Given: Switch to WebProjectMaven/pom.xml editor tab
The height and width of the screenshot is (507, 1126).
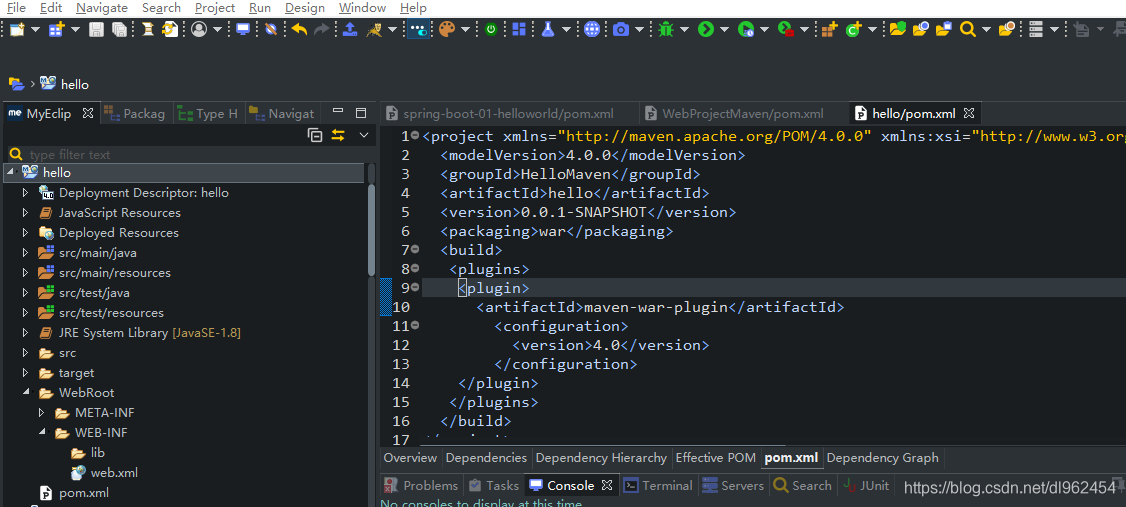Looking at the screenshot, I should click(735, 113).
